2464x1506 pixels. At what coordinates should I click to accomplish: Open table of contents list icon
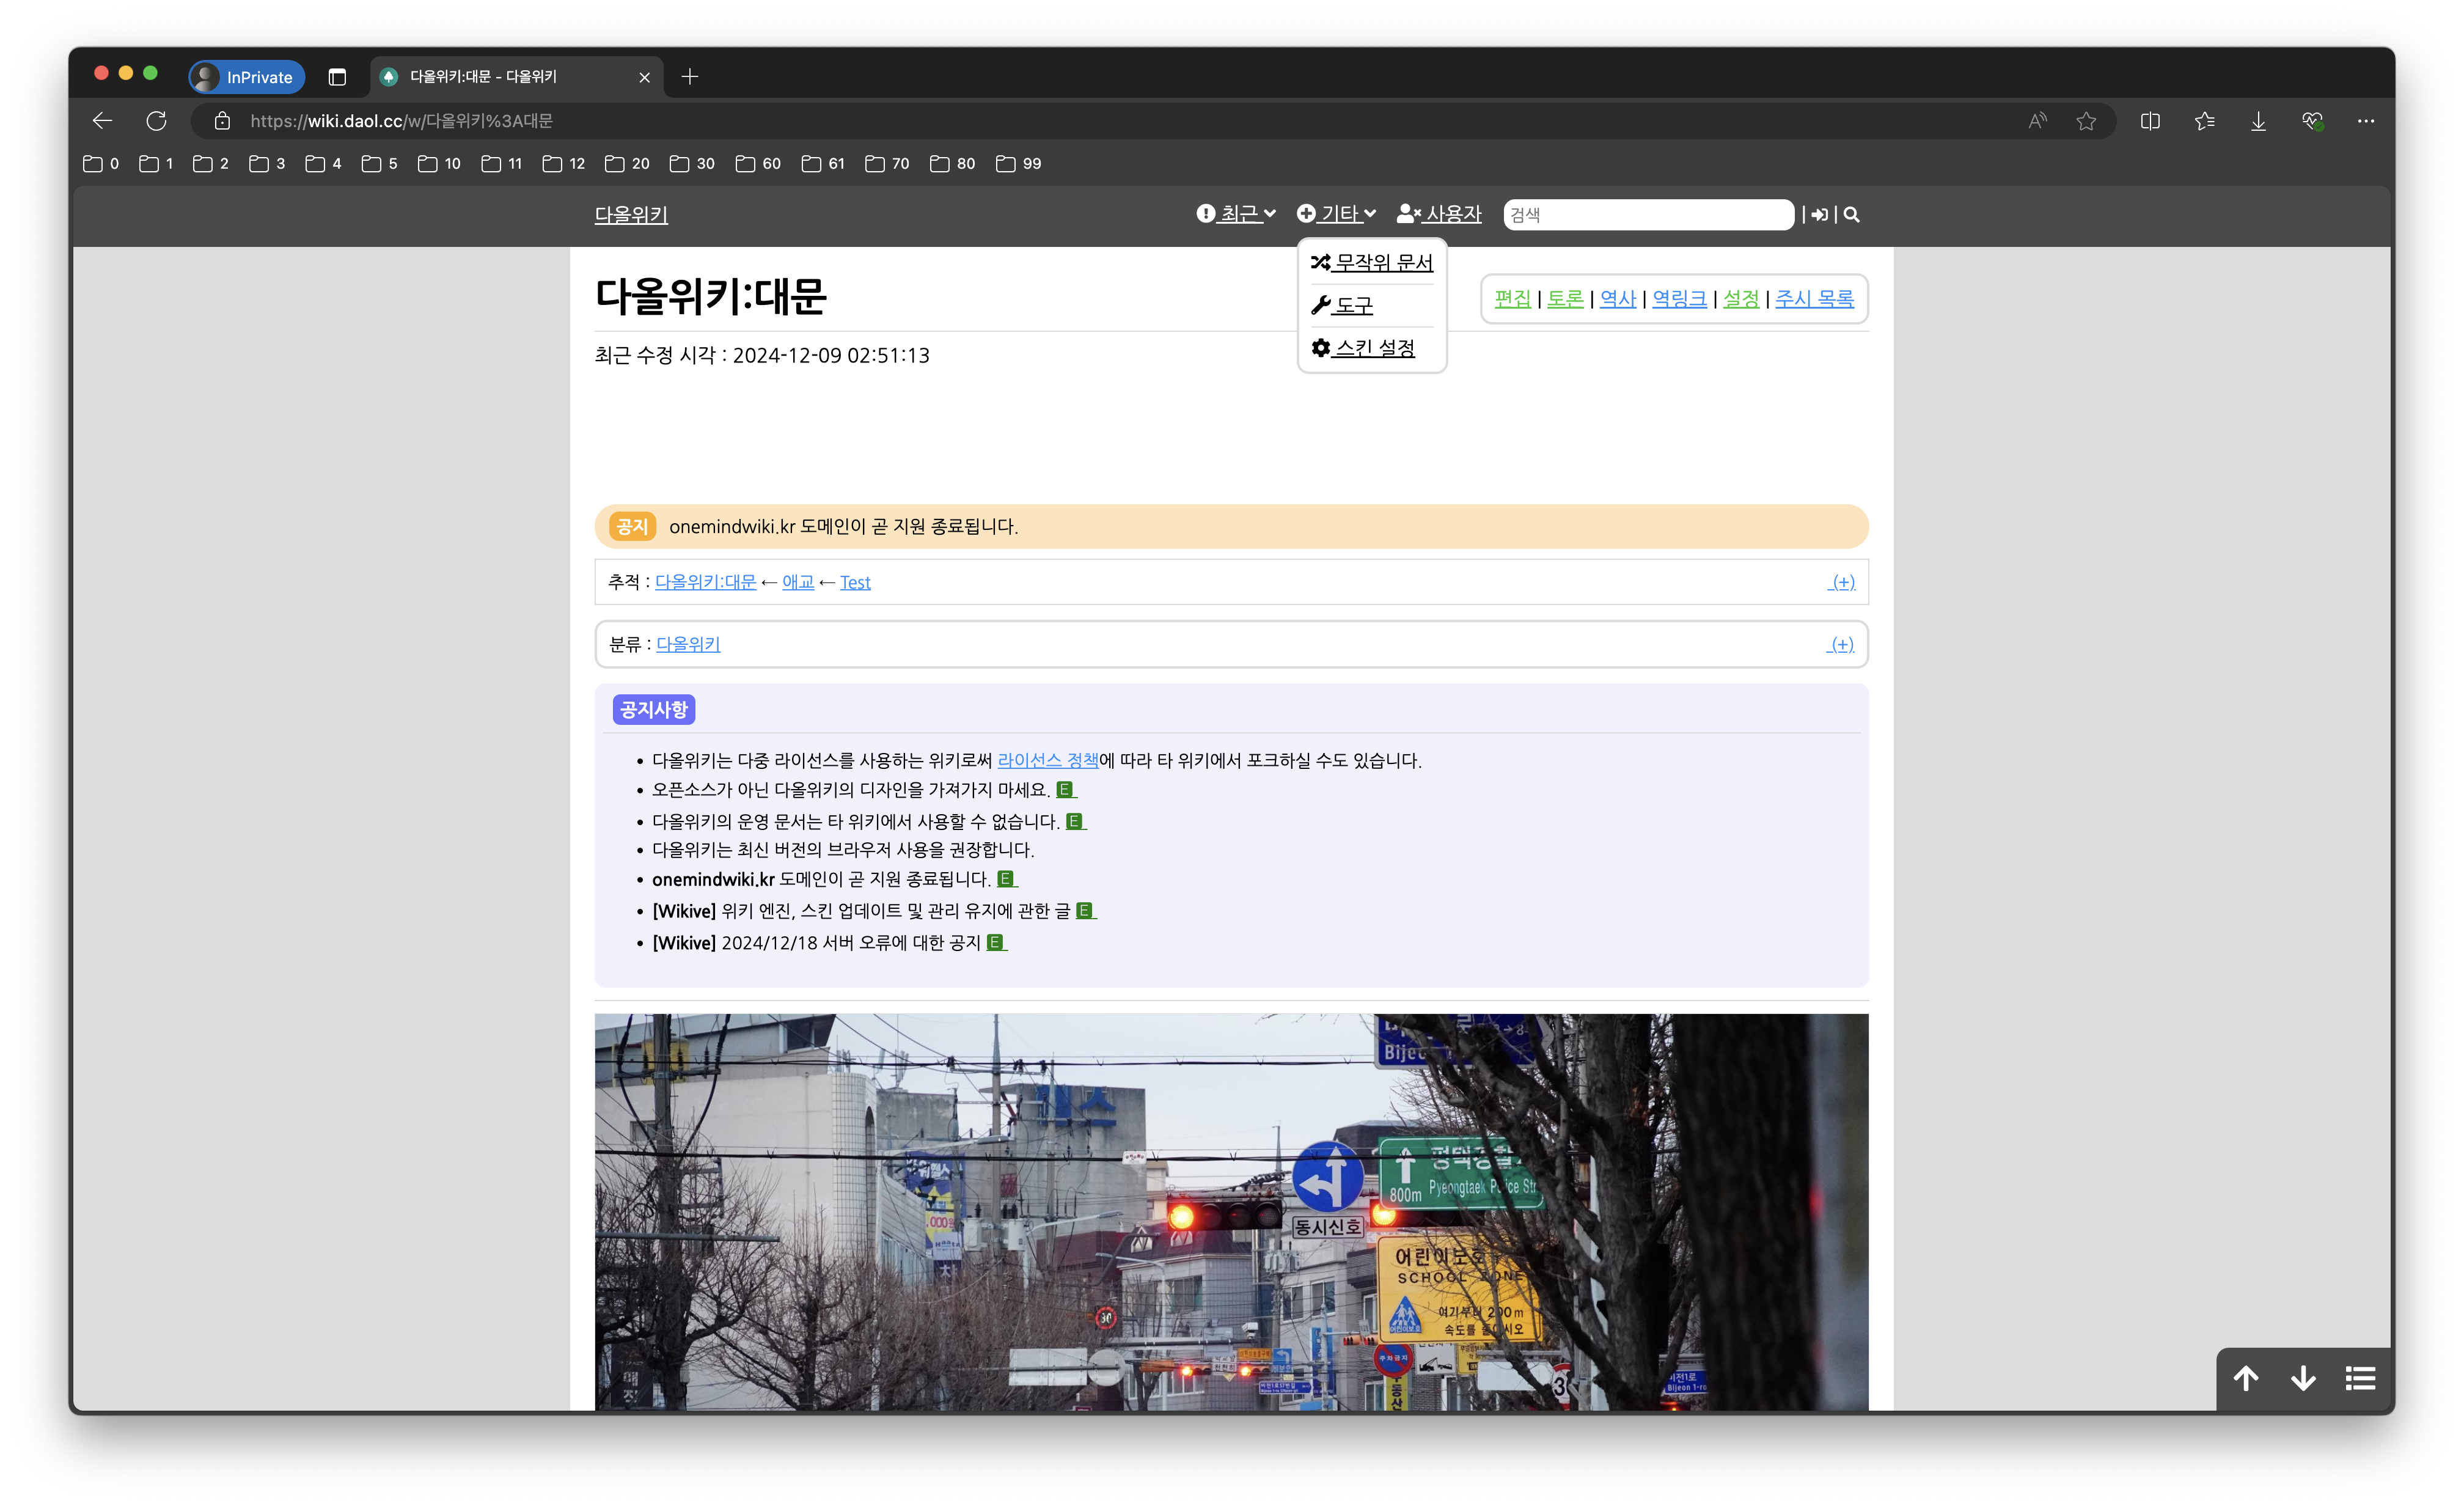point(2360,1378)
